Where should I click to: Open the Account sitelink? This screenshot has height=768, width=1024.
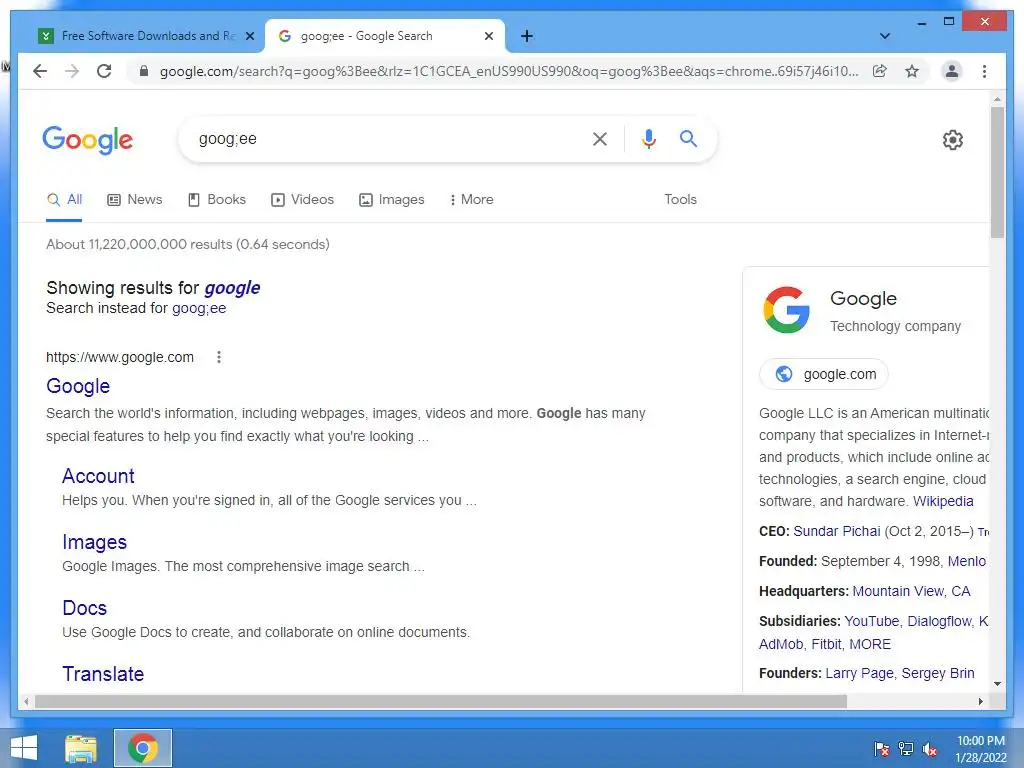pyautogui.click(x=99, y=476)
